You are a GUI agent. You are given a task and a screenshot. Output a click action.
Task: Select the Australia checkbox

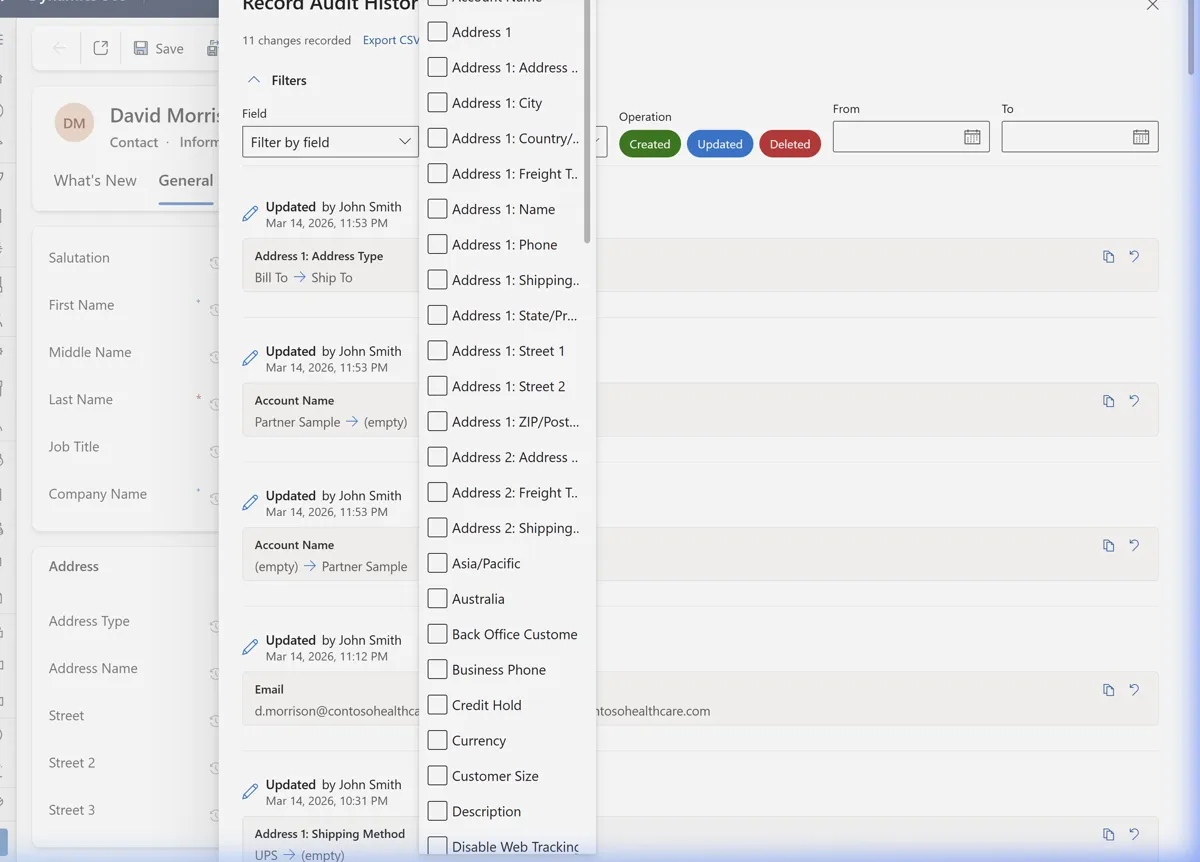(x=437, y=598)
